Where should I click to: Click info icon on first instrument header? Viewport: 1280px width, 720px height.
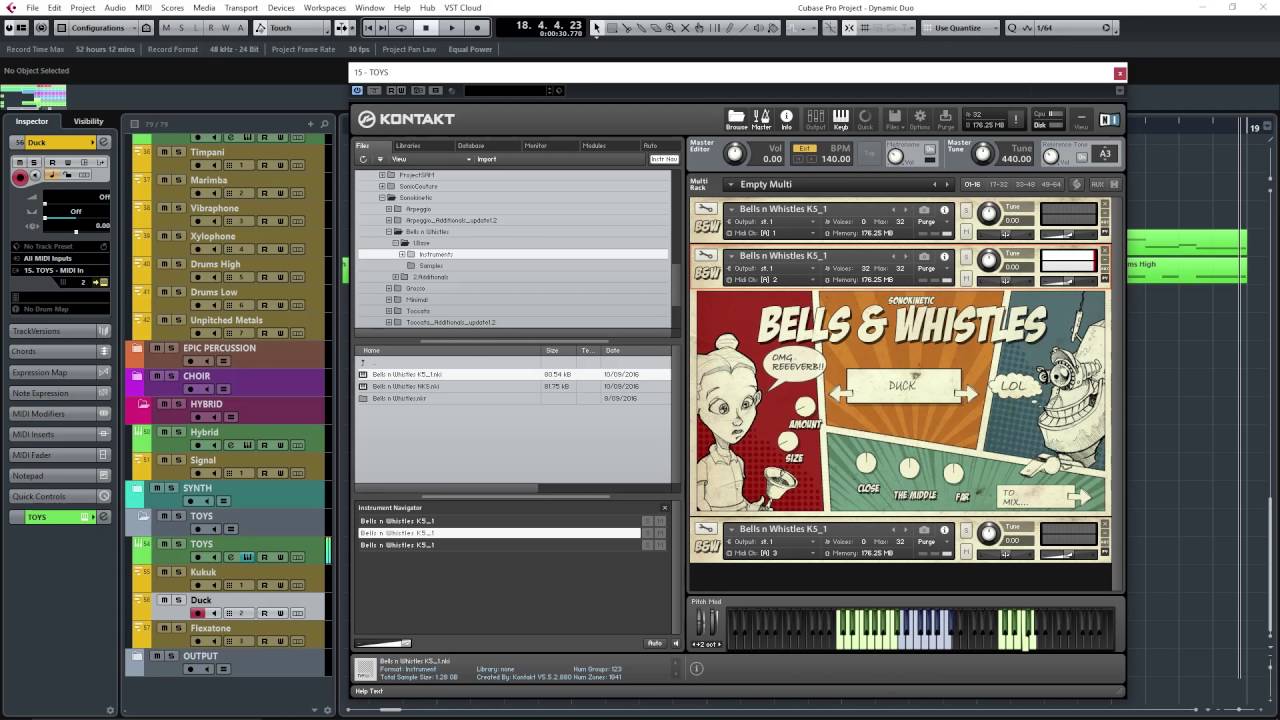click(944, 210)
